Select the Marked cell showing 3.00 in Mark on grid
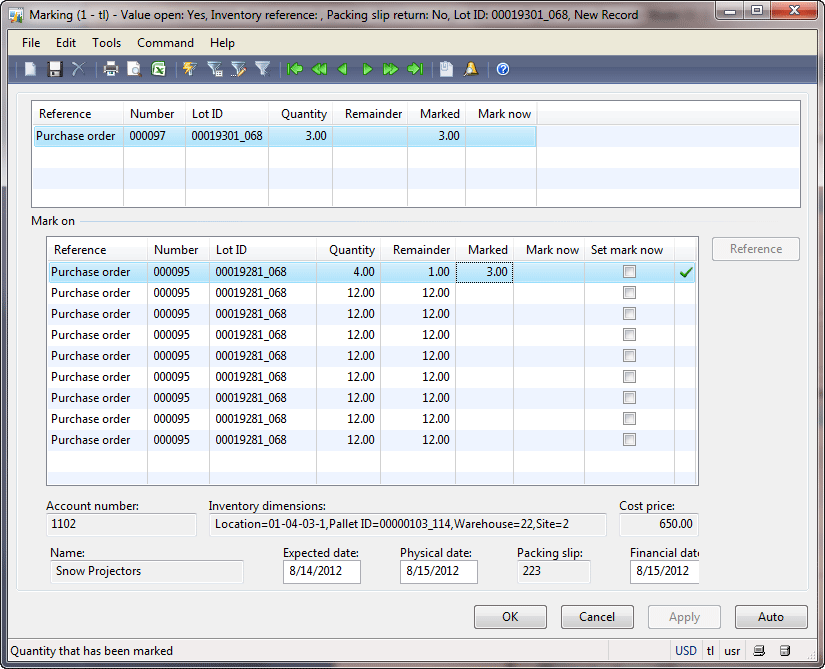Image resolution: width=825 pixels, height=669 pixels. [x=484, y=272]
